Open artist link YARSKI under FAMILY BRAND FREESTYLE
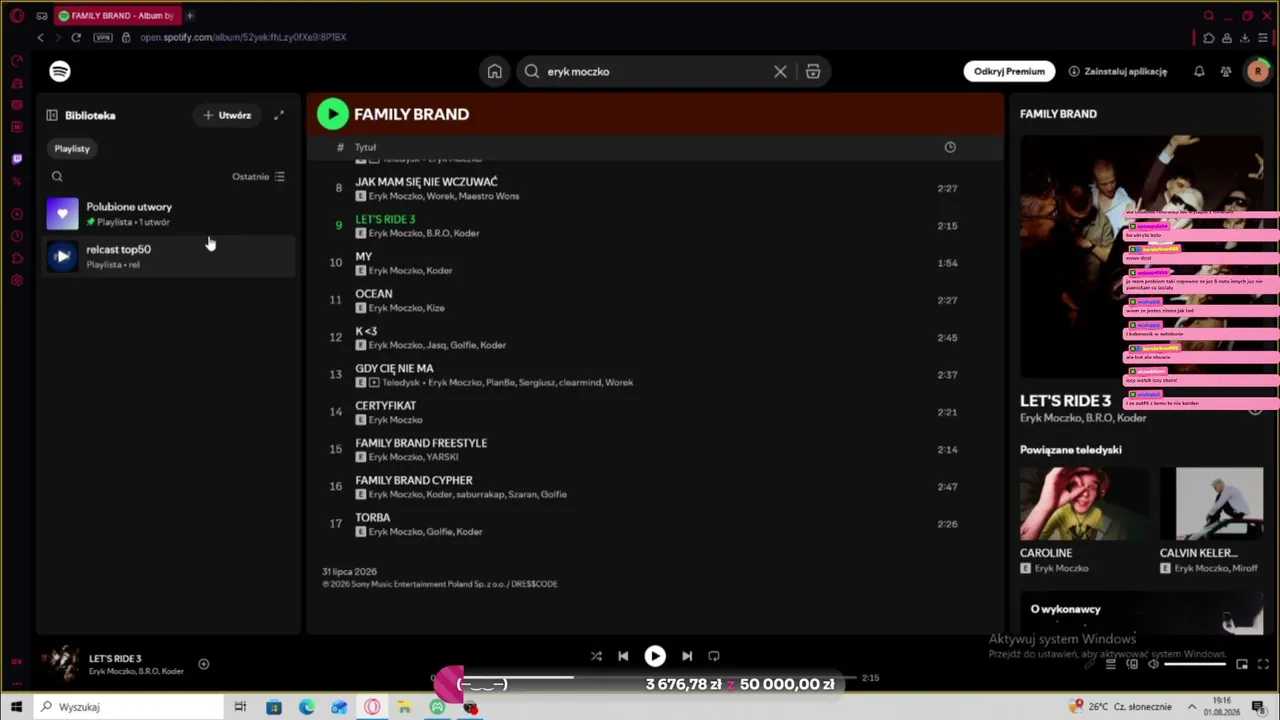1280x720 pixels. (x=443, y=457)
